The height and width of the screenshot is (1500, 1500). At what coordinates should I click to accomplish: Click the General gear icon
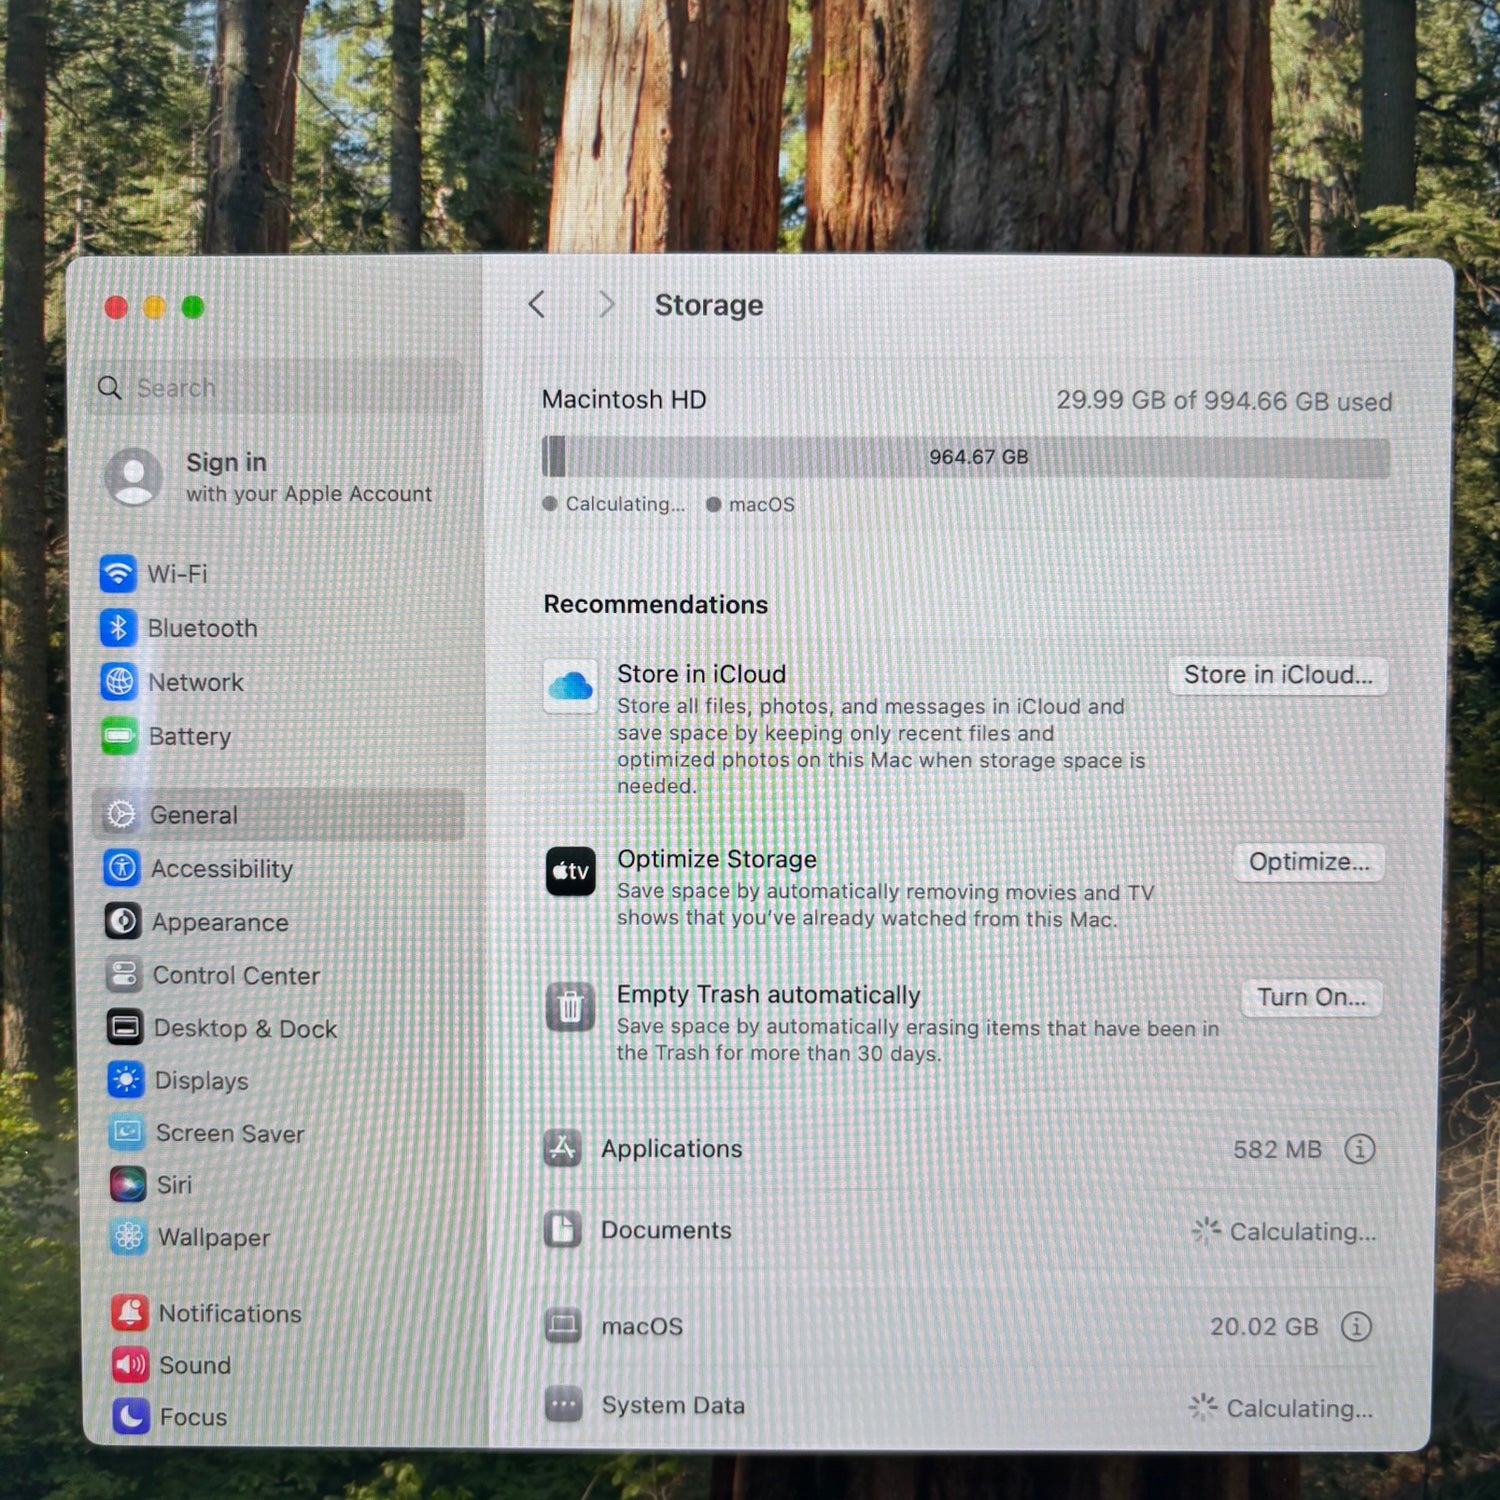pyautogui.click(x=121, y=815)
